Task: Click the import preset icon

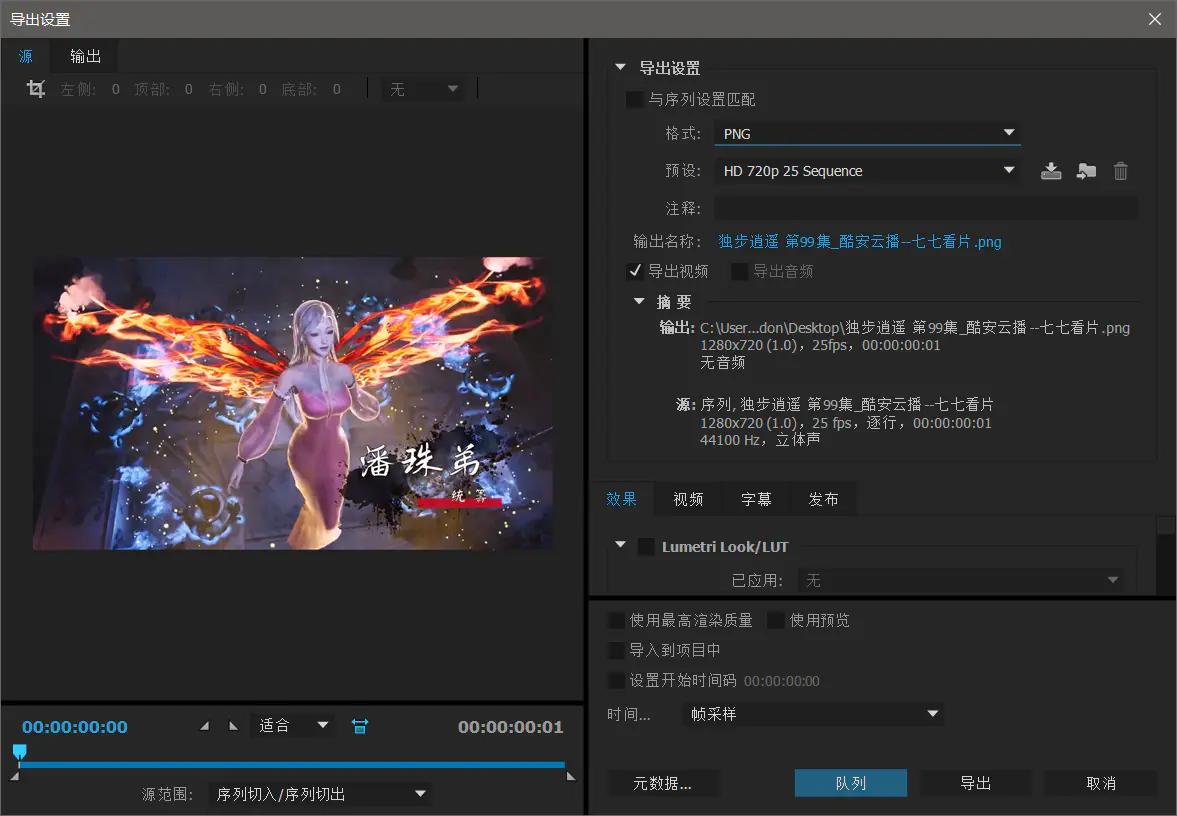Action: point(1086,171)
